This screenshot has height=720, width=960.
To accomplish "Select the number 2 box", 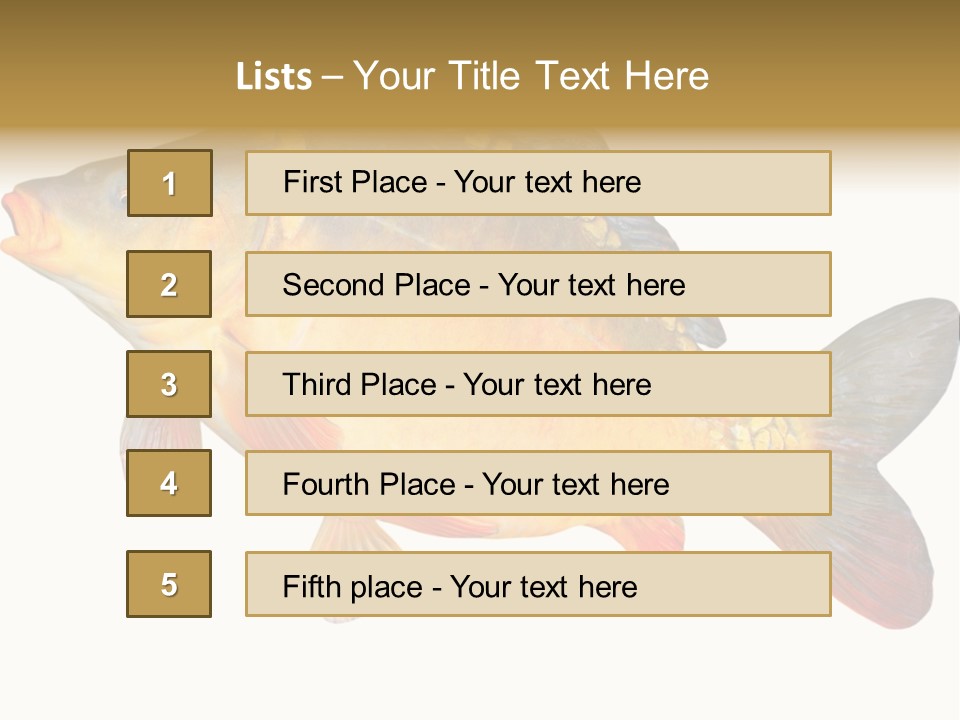I will click(169, 283).
